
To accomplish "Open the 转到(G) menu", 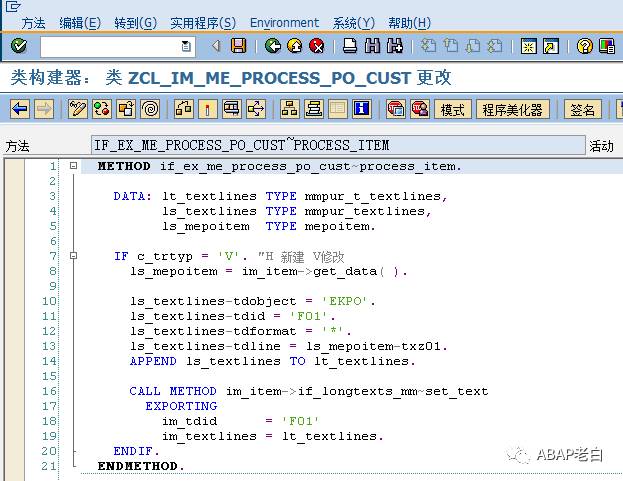I will click(x=135, y=23).
